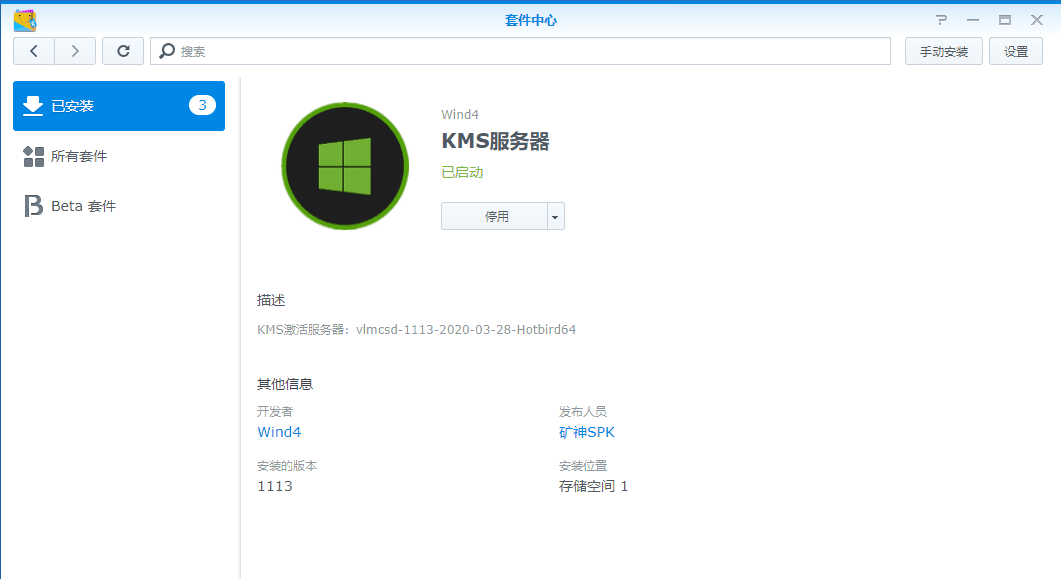The image size is (1061, 579).
Task: Refresh the package list
Action: coord(123,51)
